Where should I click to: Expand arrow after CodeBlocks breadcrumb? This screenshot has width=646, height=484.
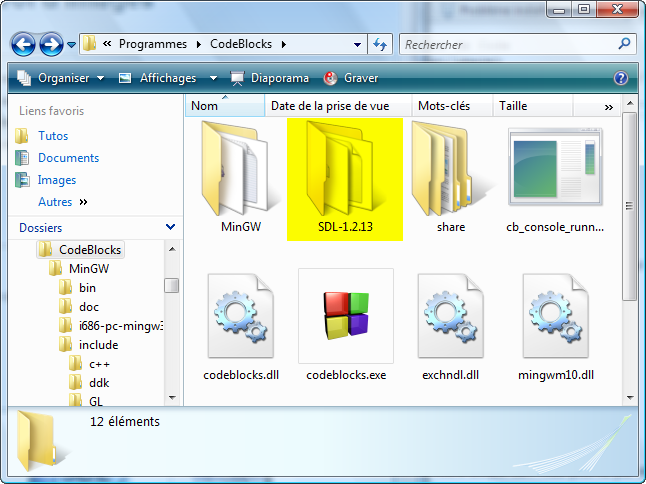[284, 44]
